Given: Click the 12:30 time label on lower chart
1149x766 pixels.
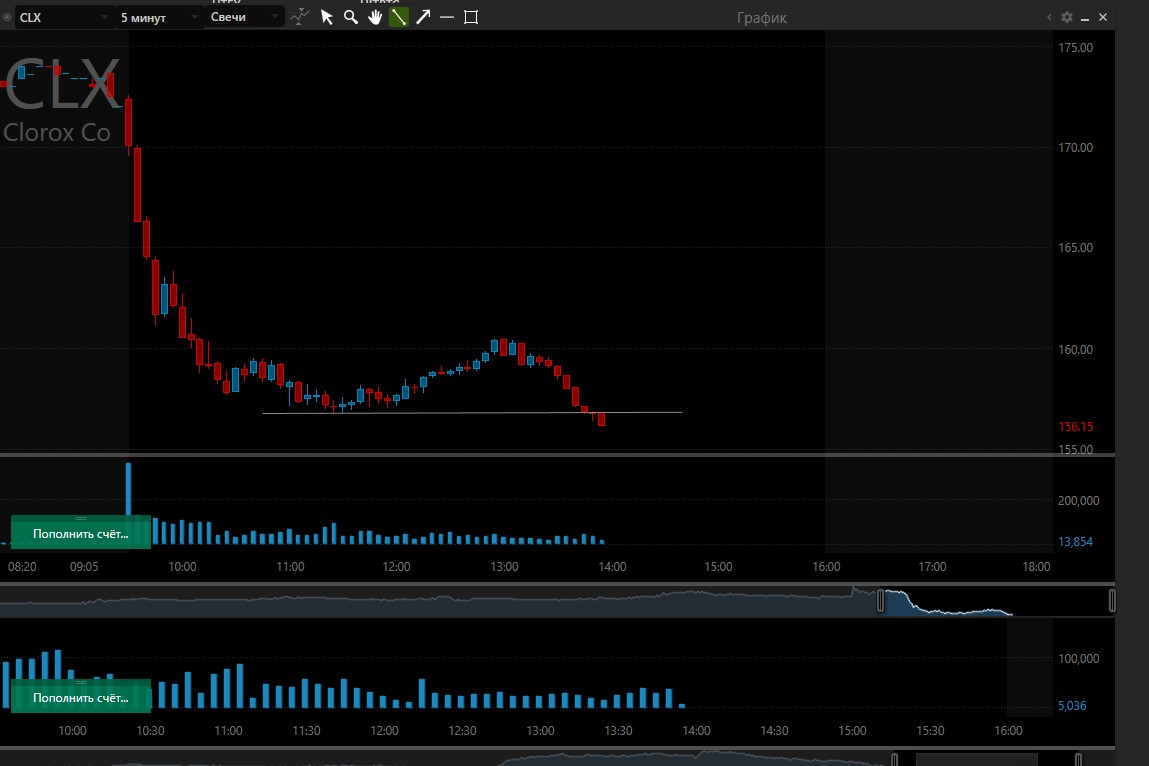Looking at the screenshot, I should 462,731.
